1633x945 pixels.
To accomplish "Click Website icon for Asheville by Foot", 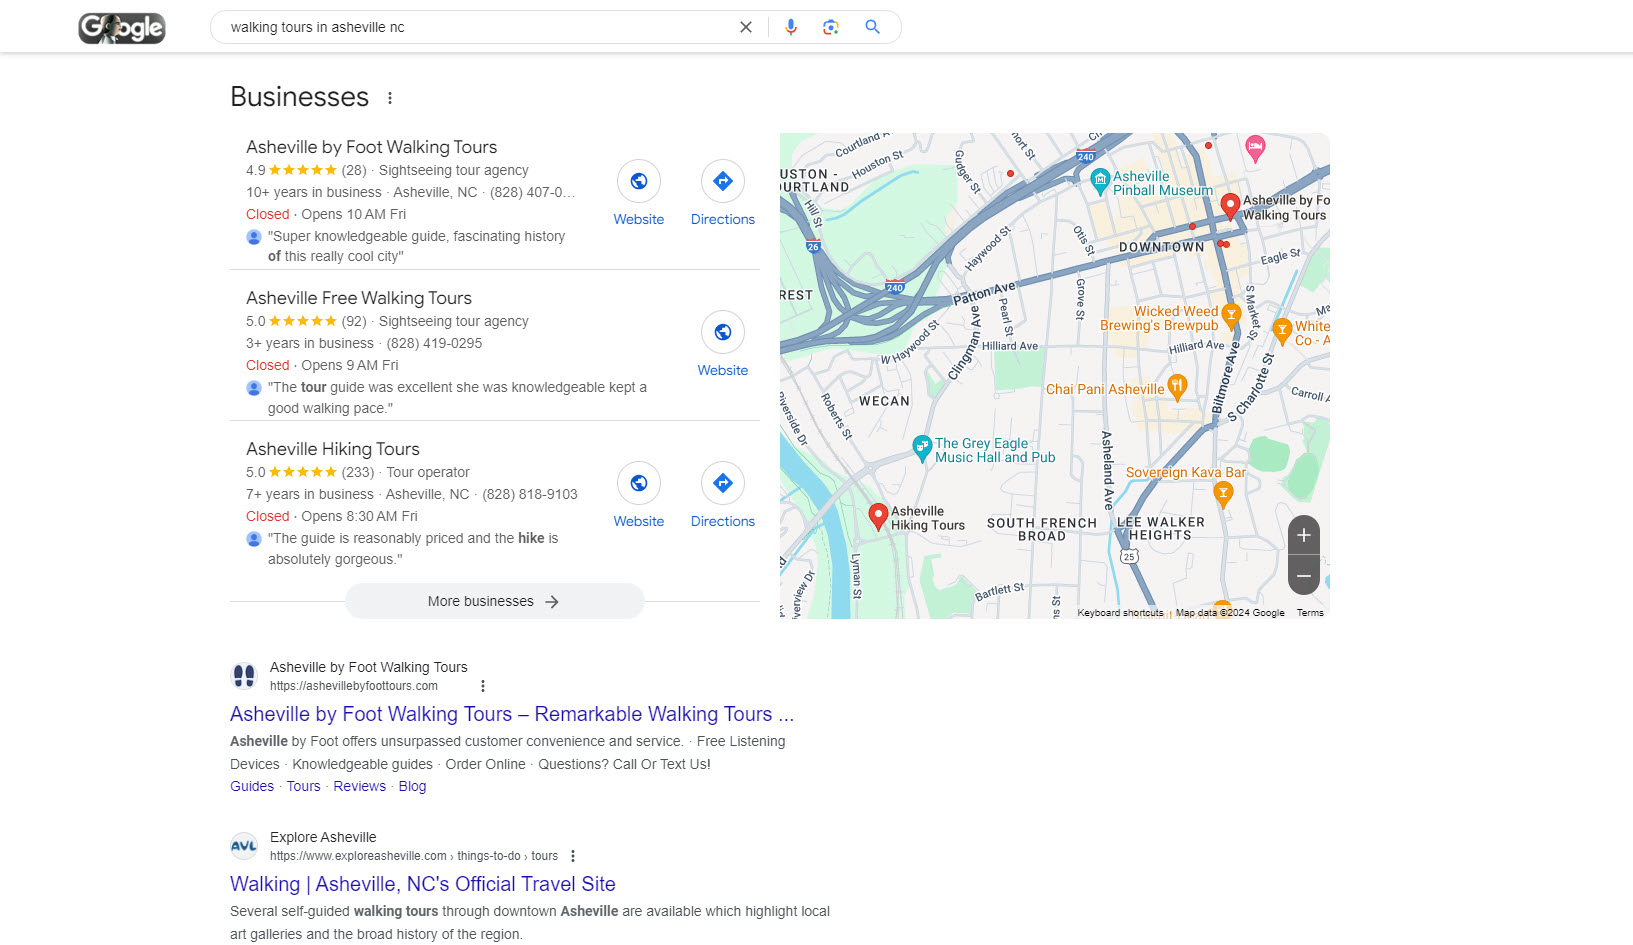I will pyautogui.click(x=639, y=181).
